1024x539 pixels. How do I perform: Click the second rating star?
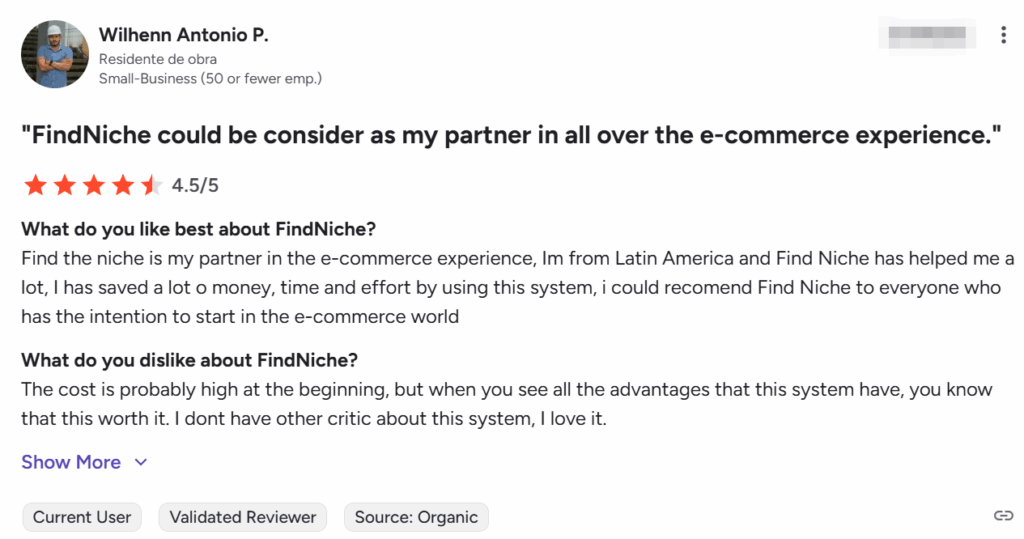[x=64, y=185]
